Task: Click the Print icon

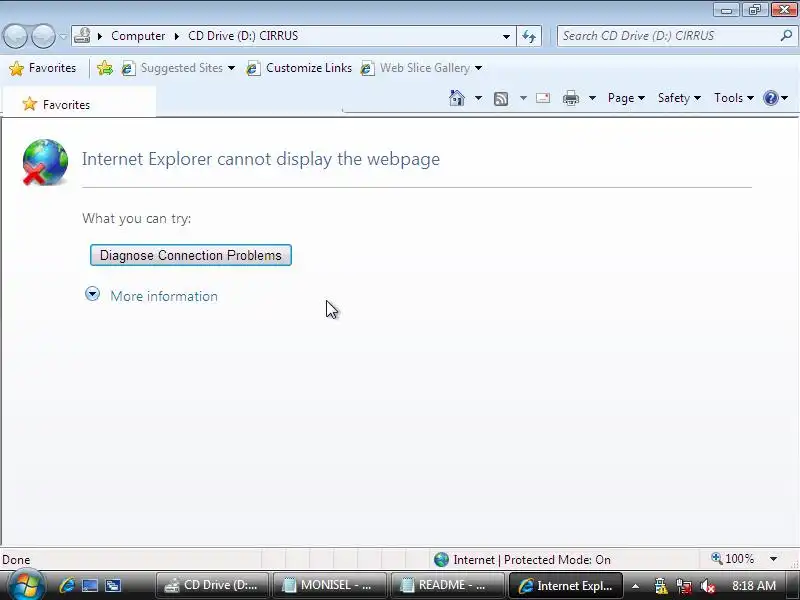Action: (x=570, y=97)
